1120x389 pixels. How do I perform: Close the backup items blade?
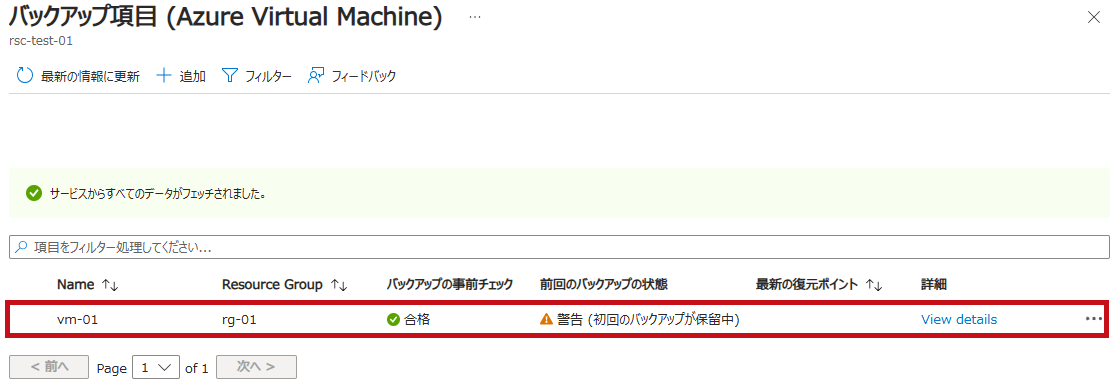[x=1094, y=18]
